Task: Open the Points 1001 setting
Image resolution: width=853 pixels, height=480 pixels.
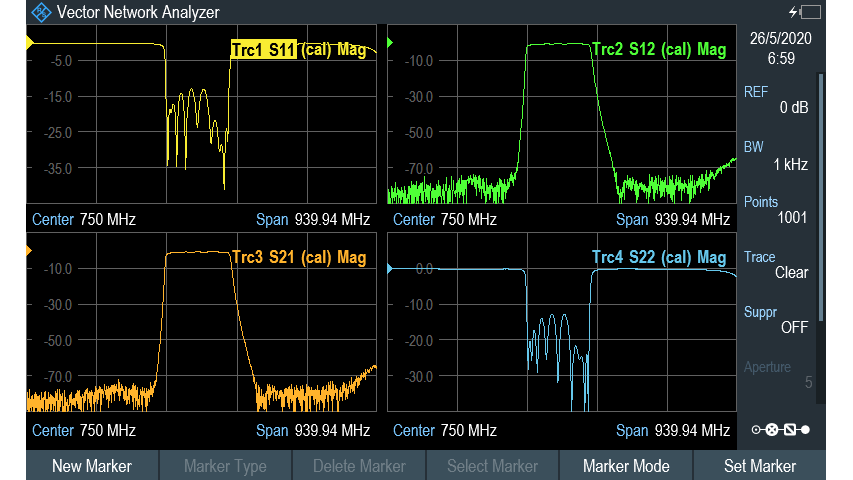Action: click(778, 210)
